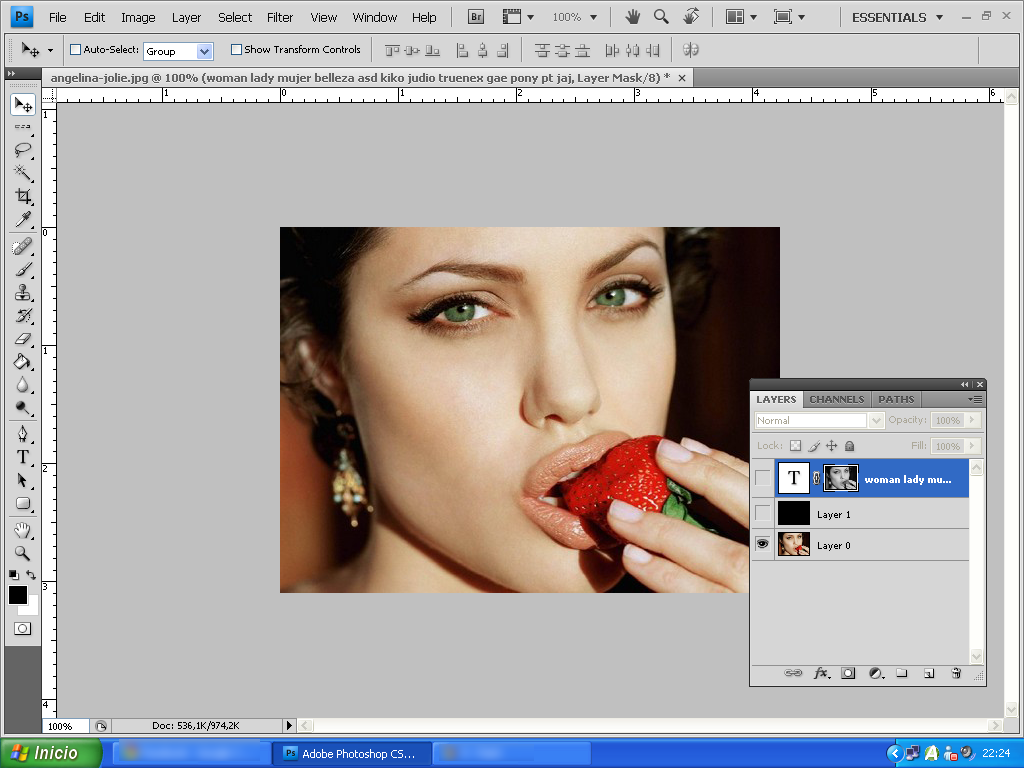The width and height of the screenshot is (1024, 768).
Task: Click the delete layer trash icon
Action: point(956,674)
